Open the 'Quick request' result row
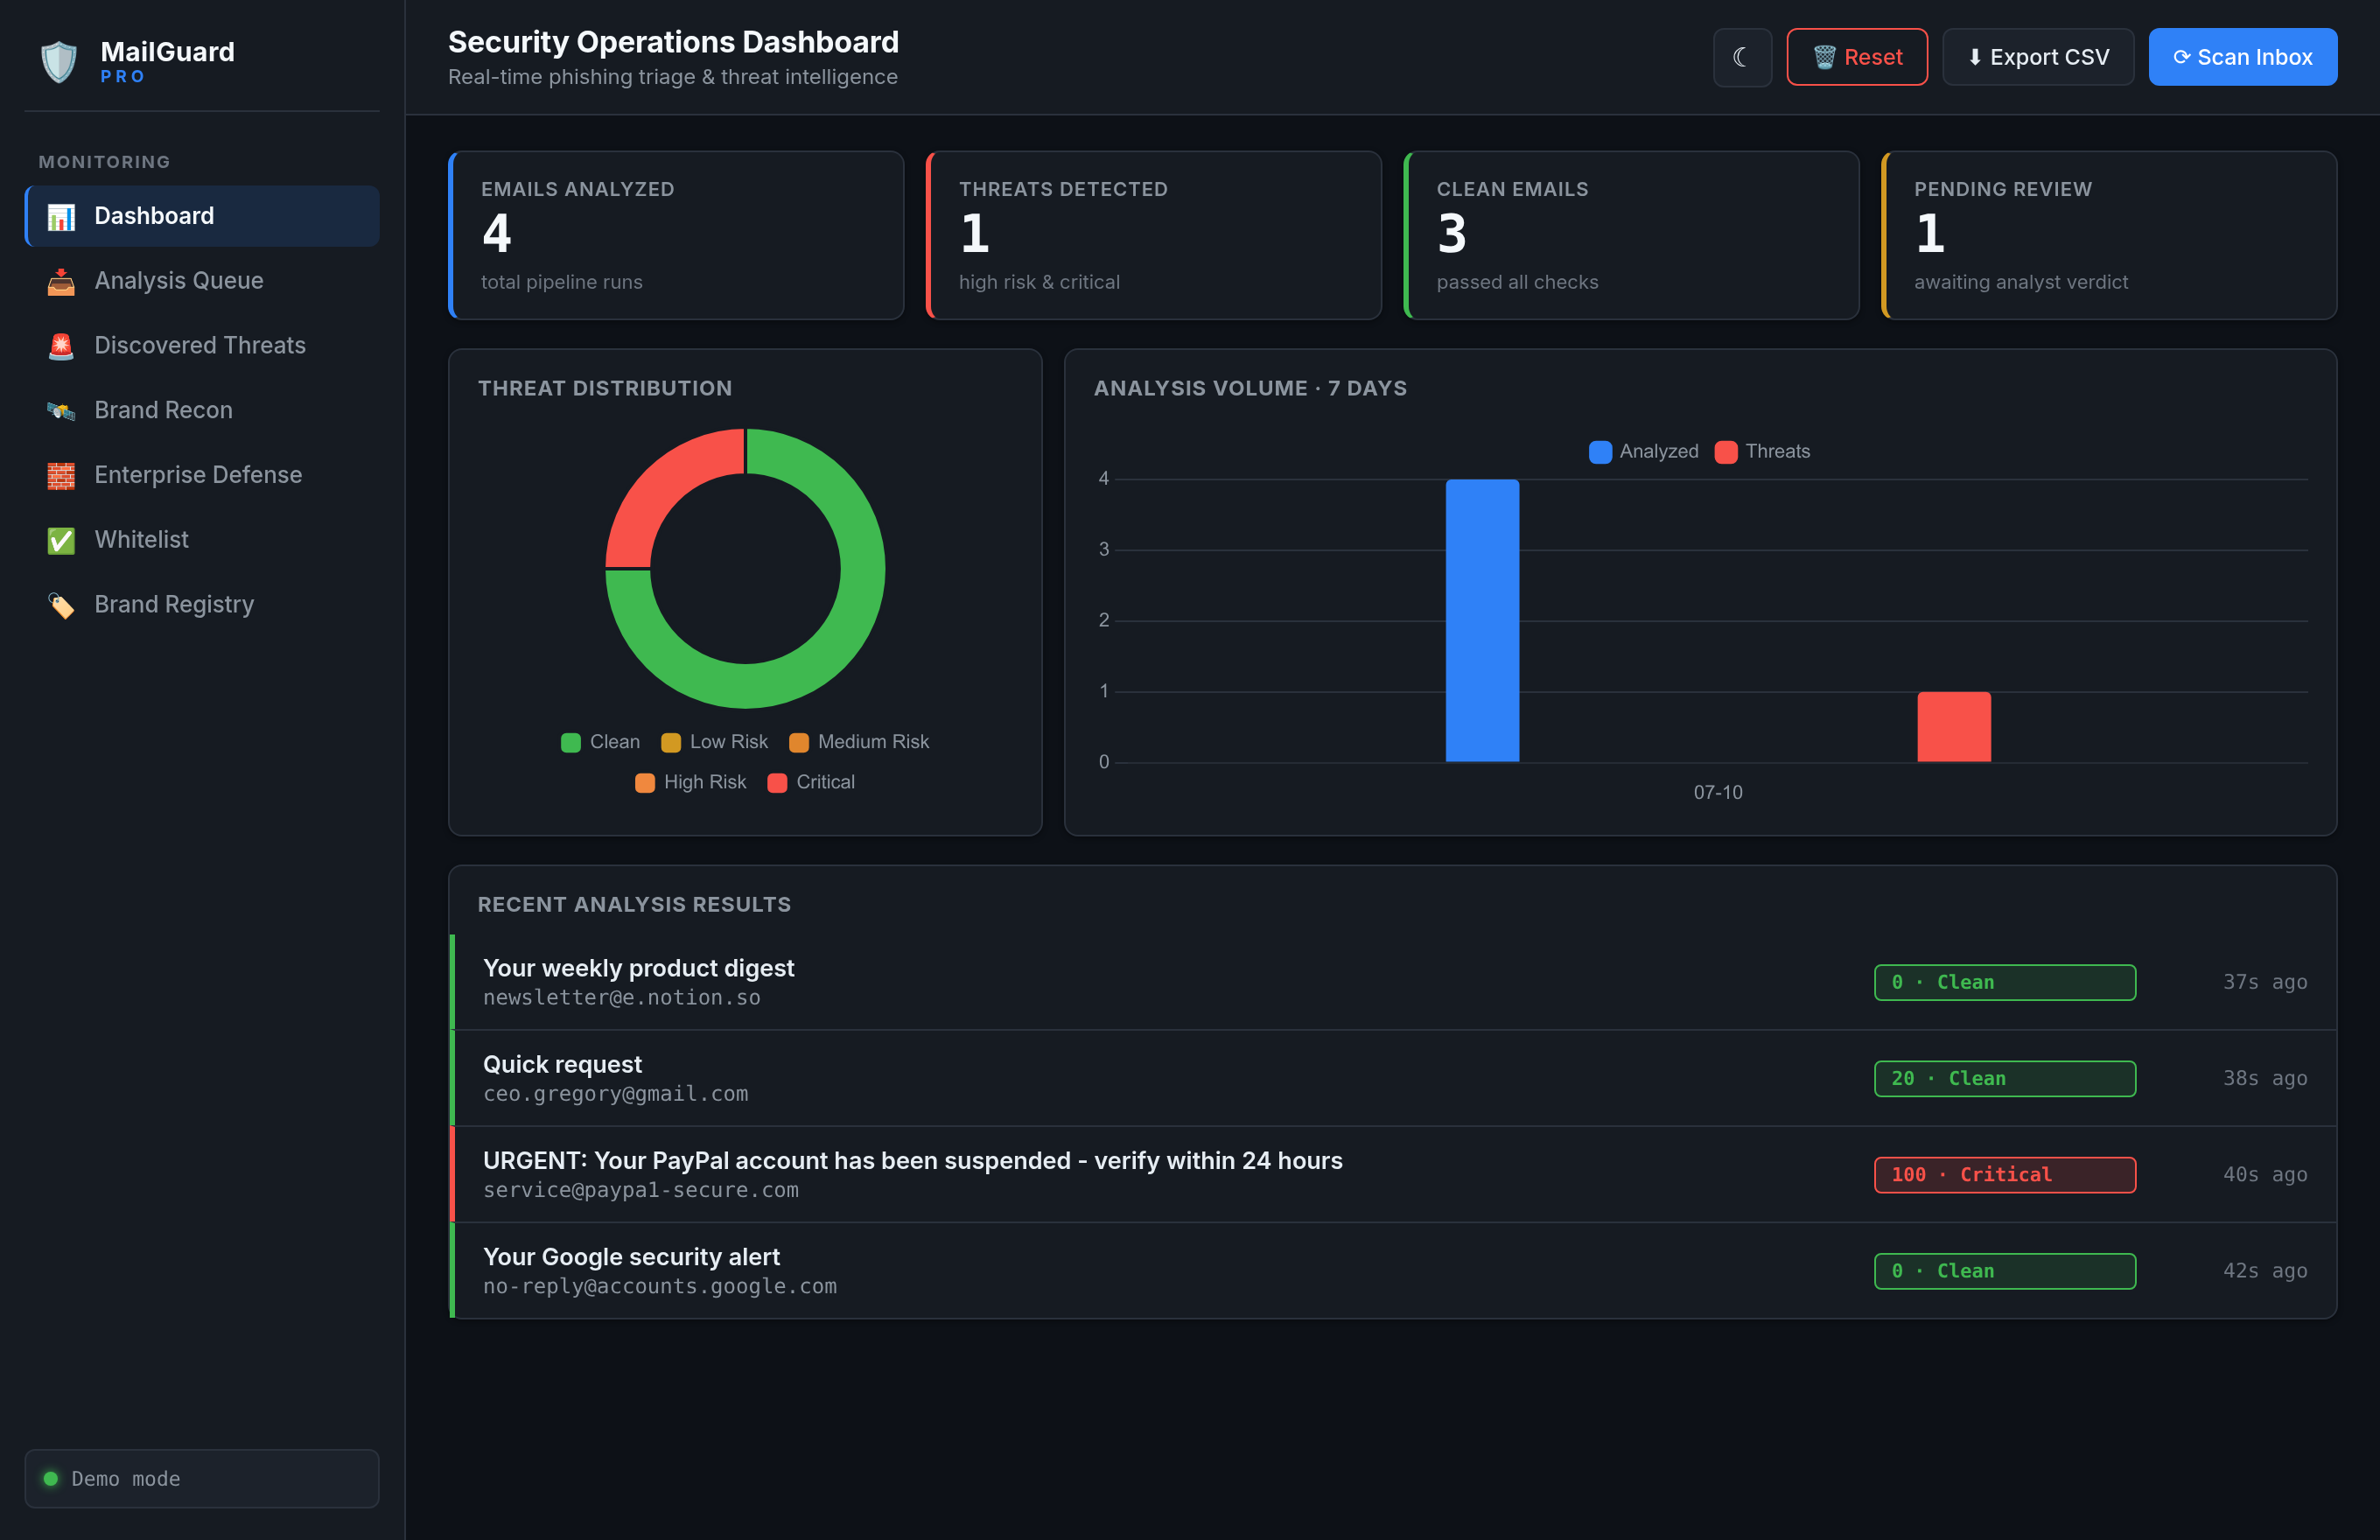 pos(1393,1078)
